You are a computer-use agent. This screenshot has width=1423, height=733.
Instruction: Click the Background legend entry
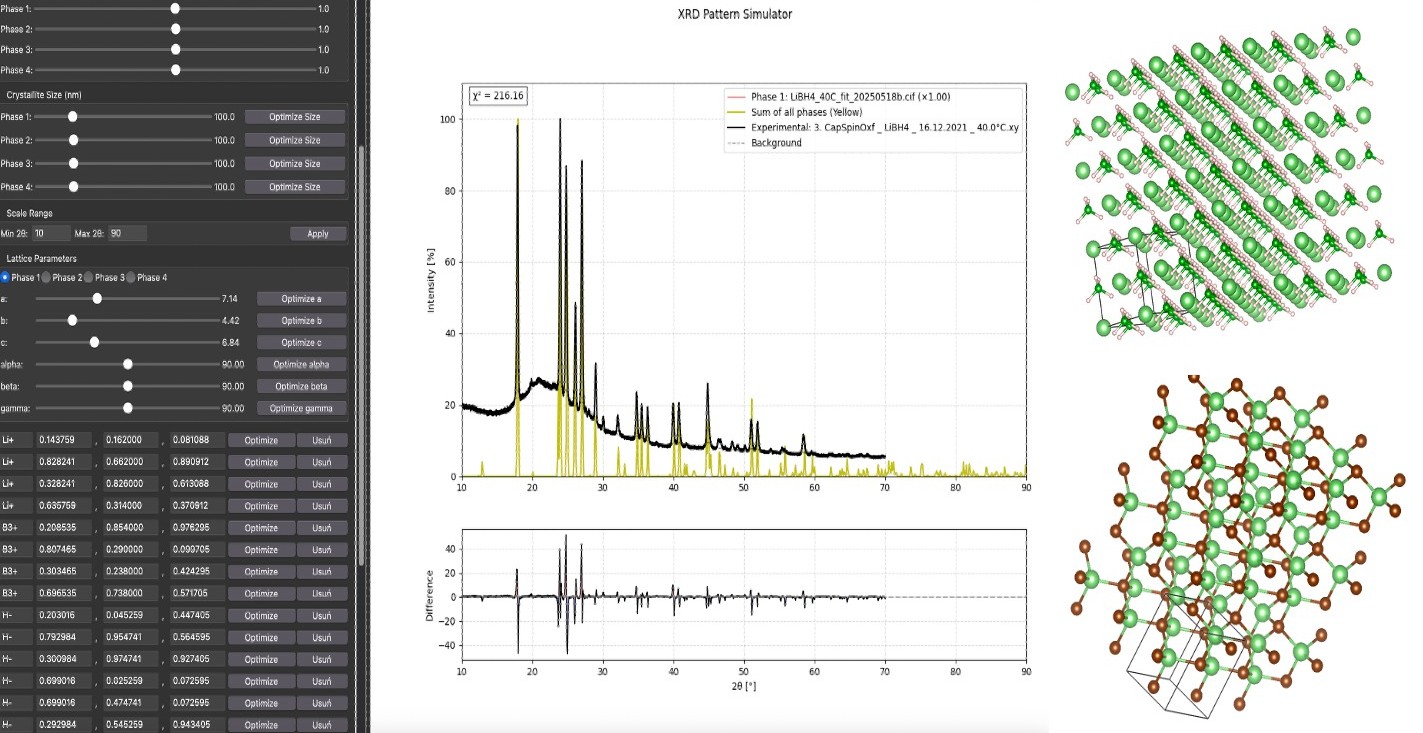(764, 143)
